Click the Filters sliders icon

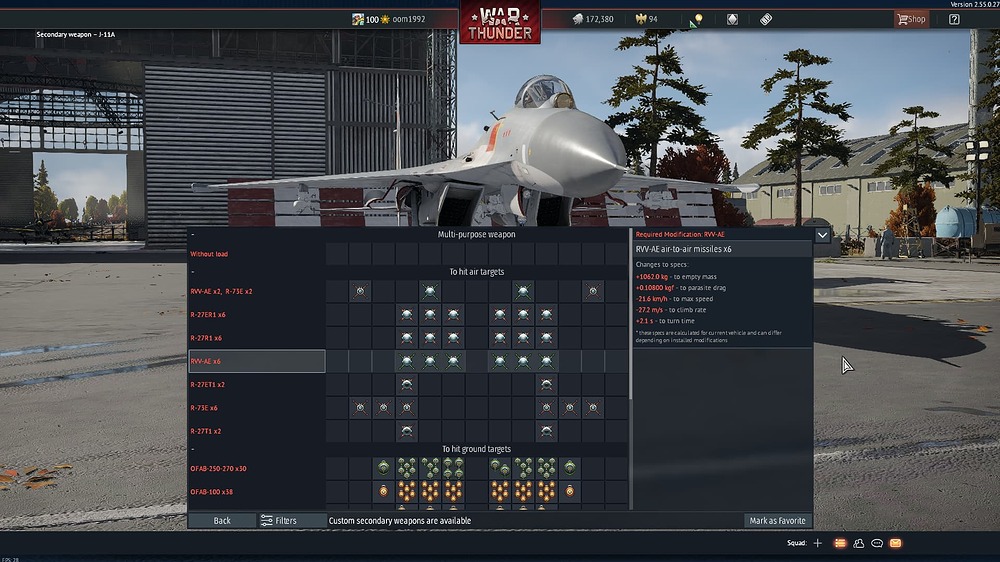pos(267,521)
